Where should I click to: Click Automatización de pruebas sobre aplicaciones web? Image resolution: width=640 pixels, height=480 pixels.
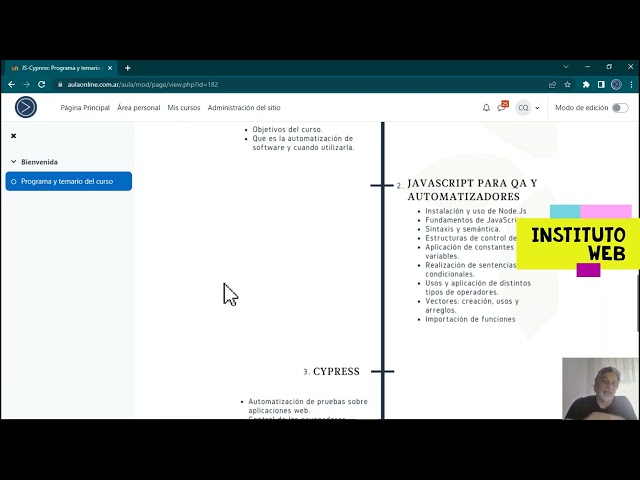(308, 406)
